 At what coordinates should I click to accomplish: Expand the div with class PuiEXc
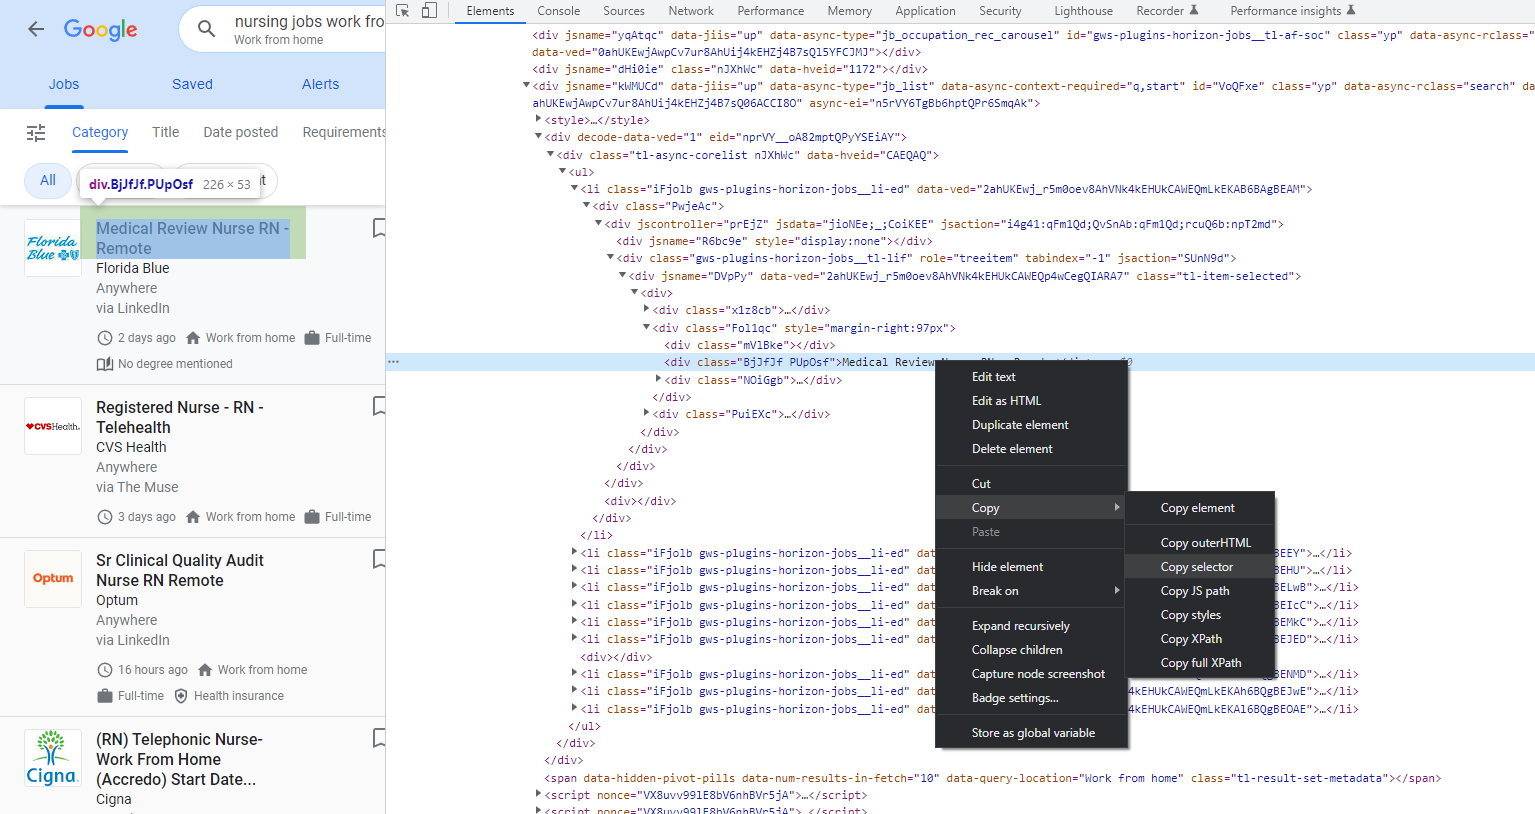(x=646, y=414)
